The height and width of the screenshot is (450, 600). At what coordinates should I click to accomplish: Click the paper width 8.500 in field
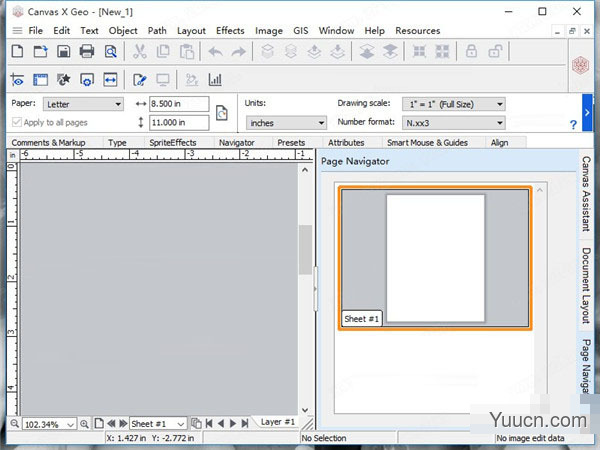(179, 104)
